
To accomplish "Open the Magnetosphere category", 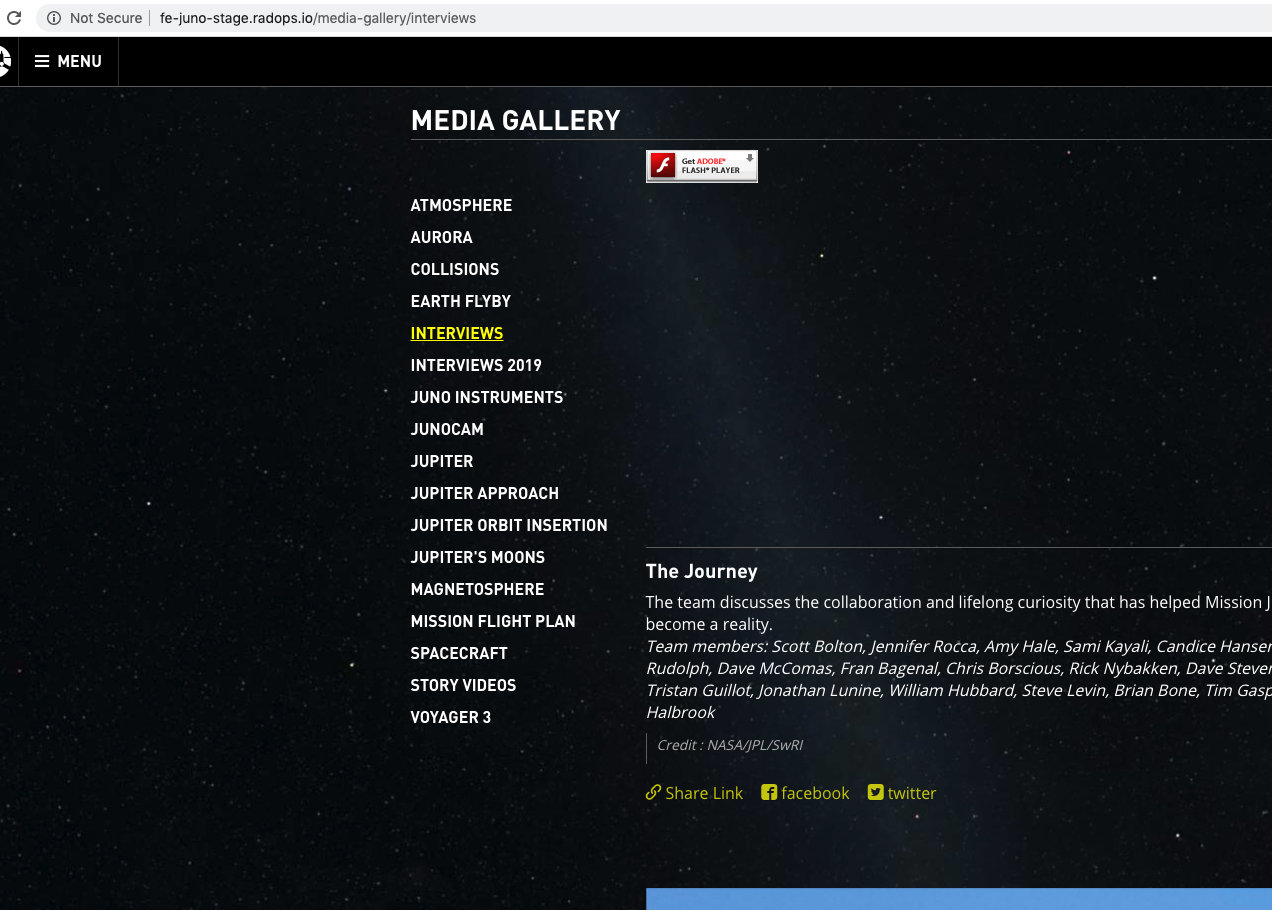I will 477,589.
